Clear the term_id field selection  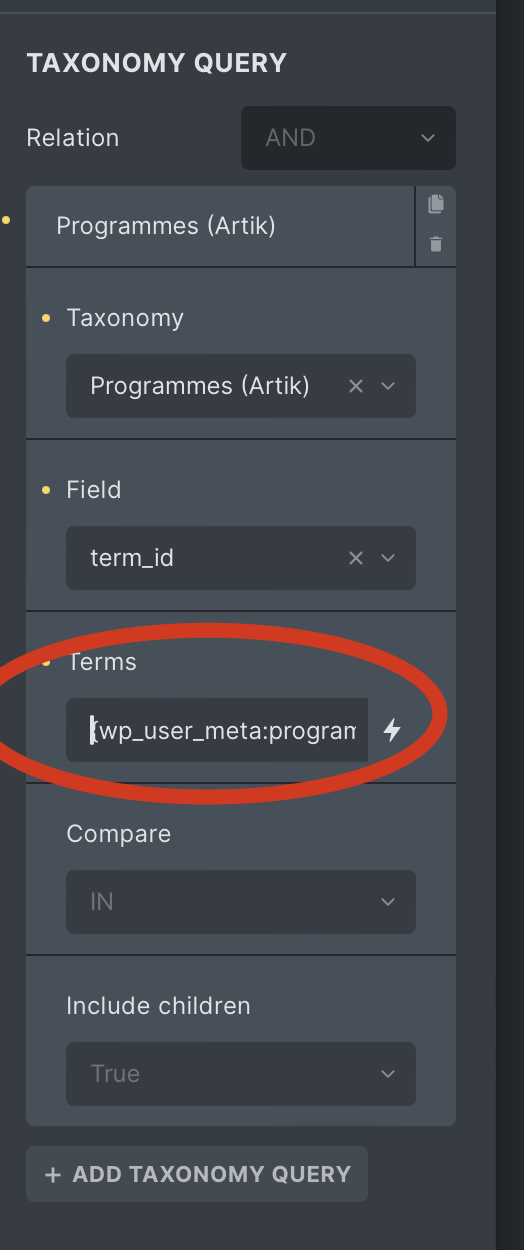point(355,558)
